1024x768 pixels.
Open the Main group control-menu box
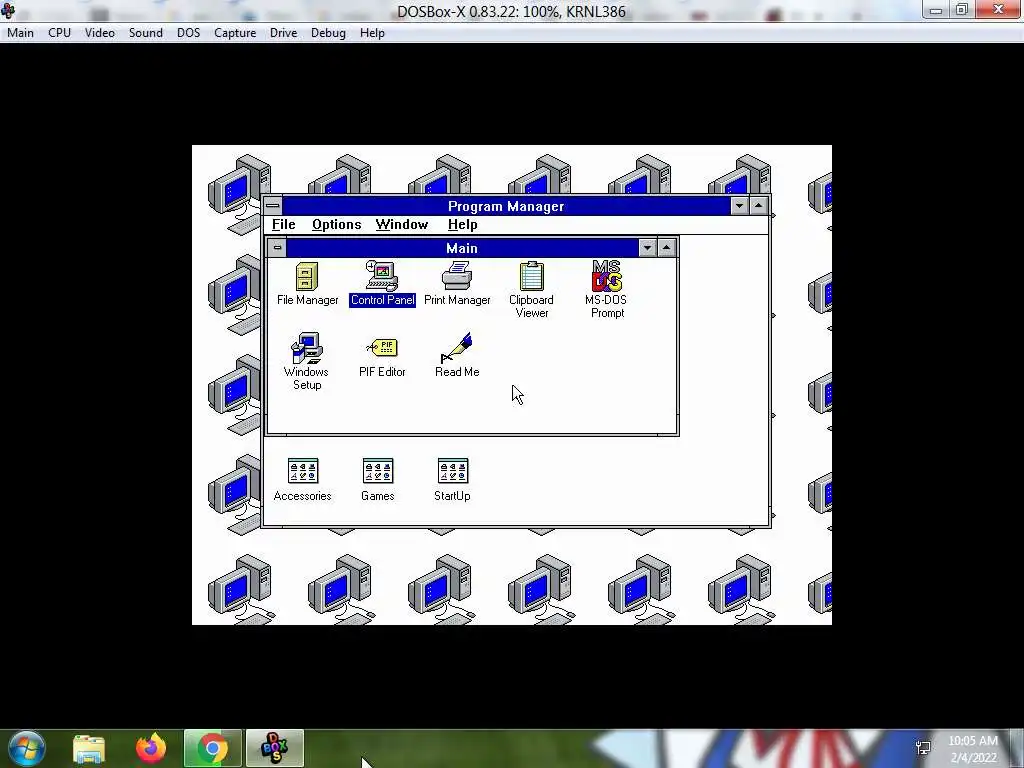click(x=278, y=248)
